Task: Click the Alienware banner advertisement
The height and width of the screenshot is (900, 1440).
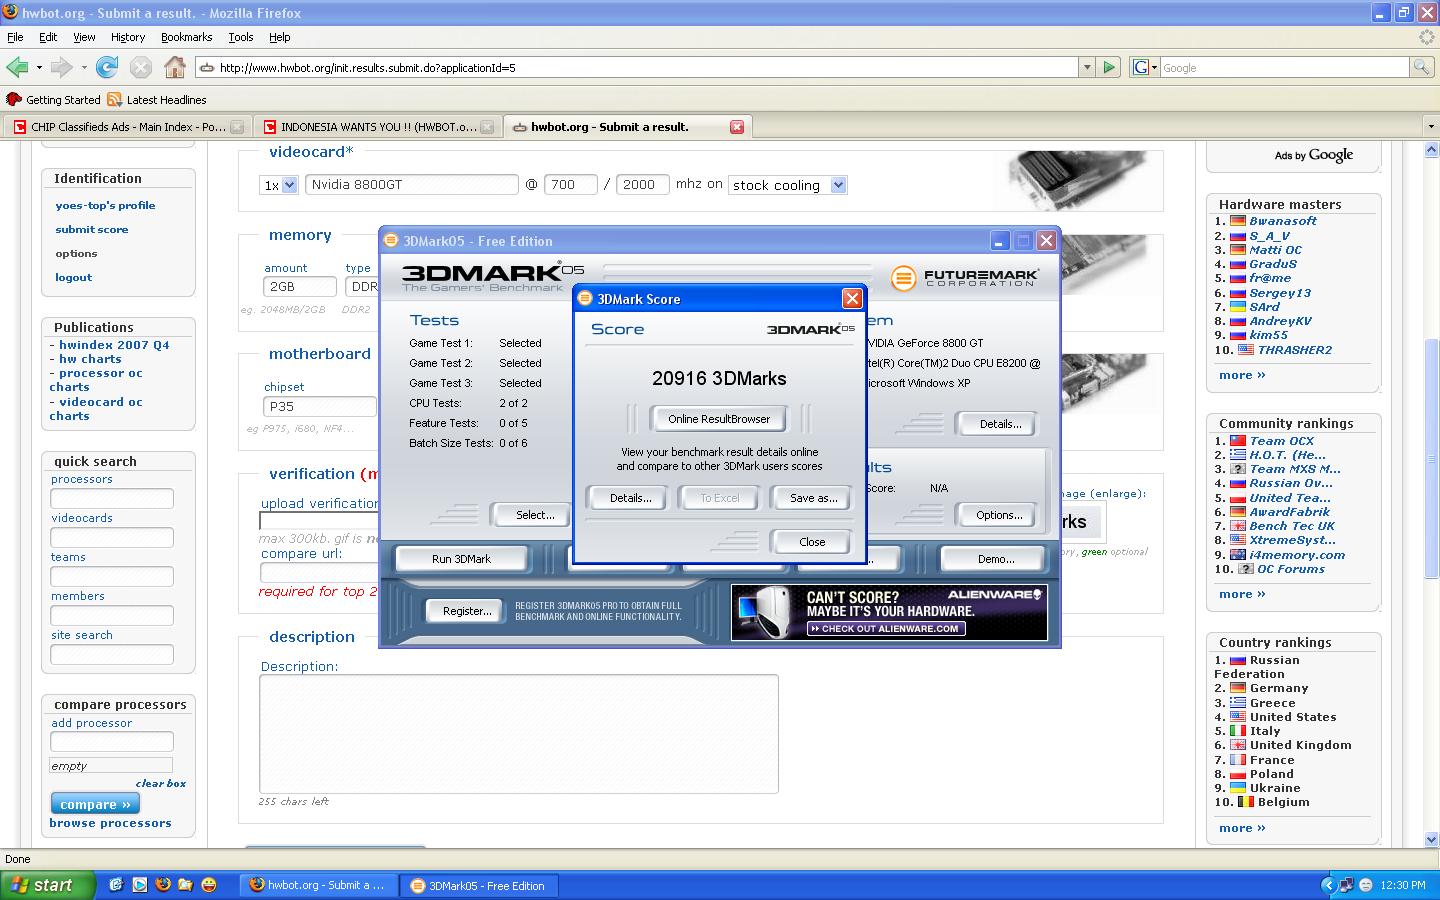Action: [889, 612]
